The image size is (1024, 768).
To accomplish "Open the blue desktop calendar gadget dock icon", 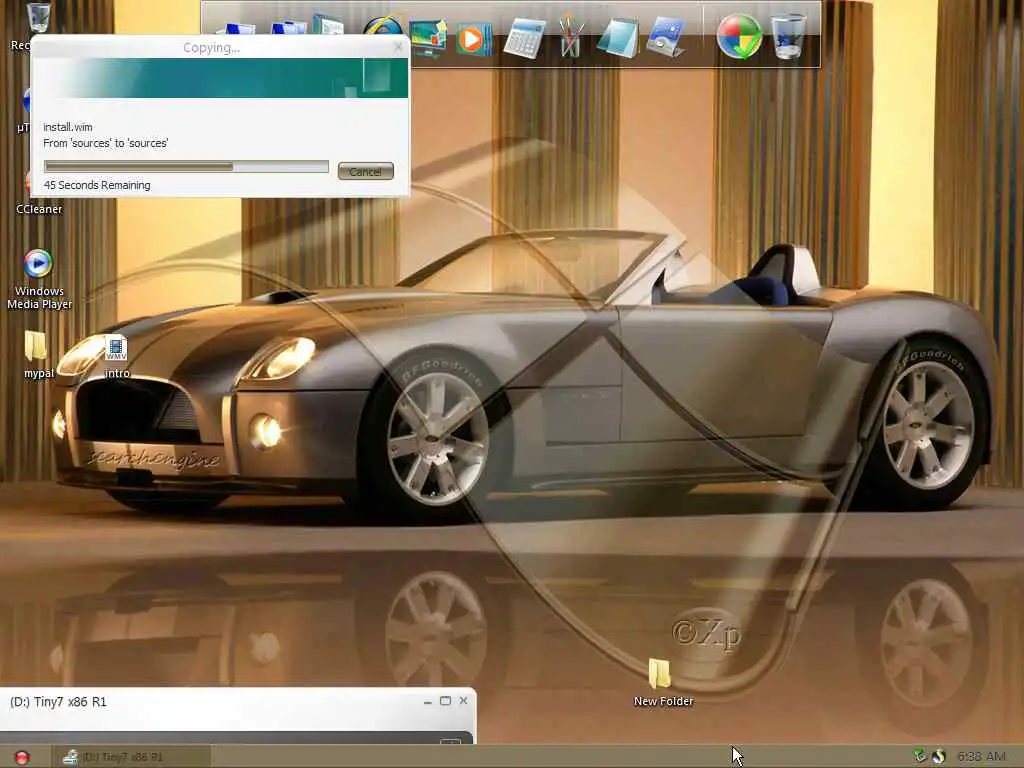I will (665, 38).
